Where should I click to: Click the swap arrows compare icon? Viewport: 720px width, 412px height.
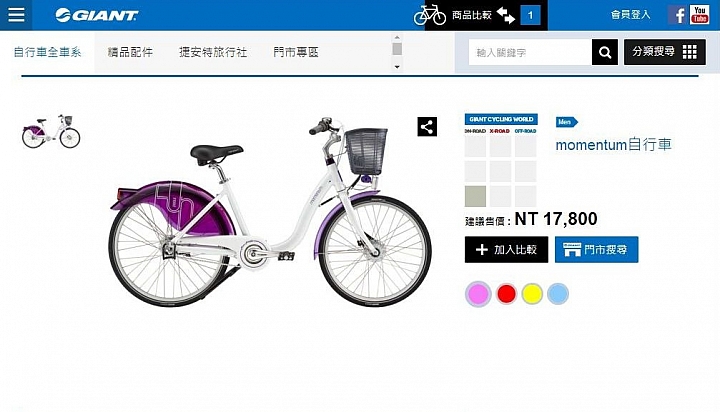506,15
